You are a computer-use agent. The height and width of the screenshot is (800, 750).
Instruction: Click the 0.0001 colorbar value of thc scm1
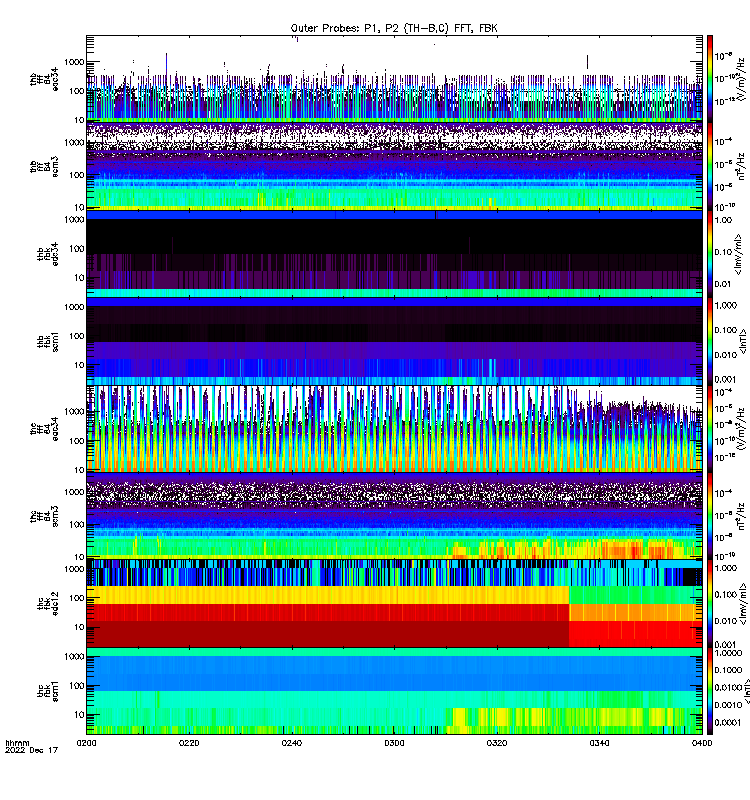point(728,722)
